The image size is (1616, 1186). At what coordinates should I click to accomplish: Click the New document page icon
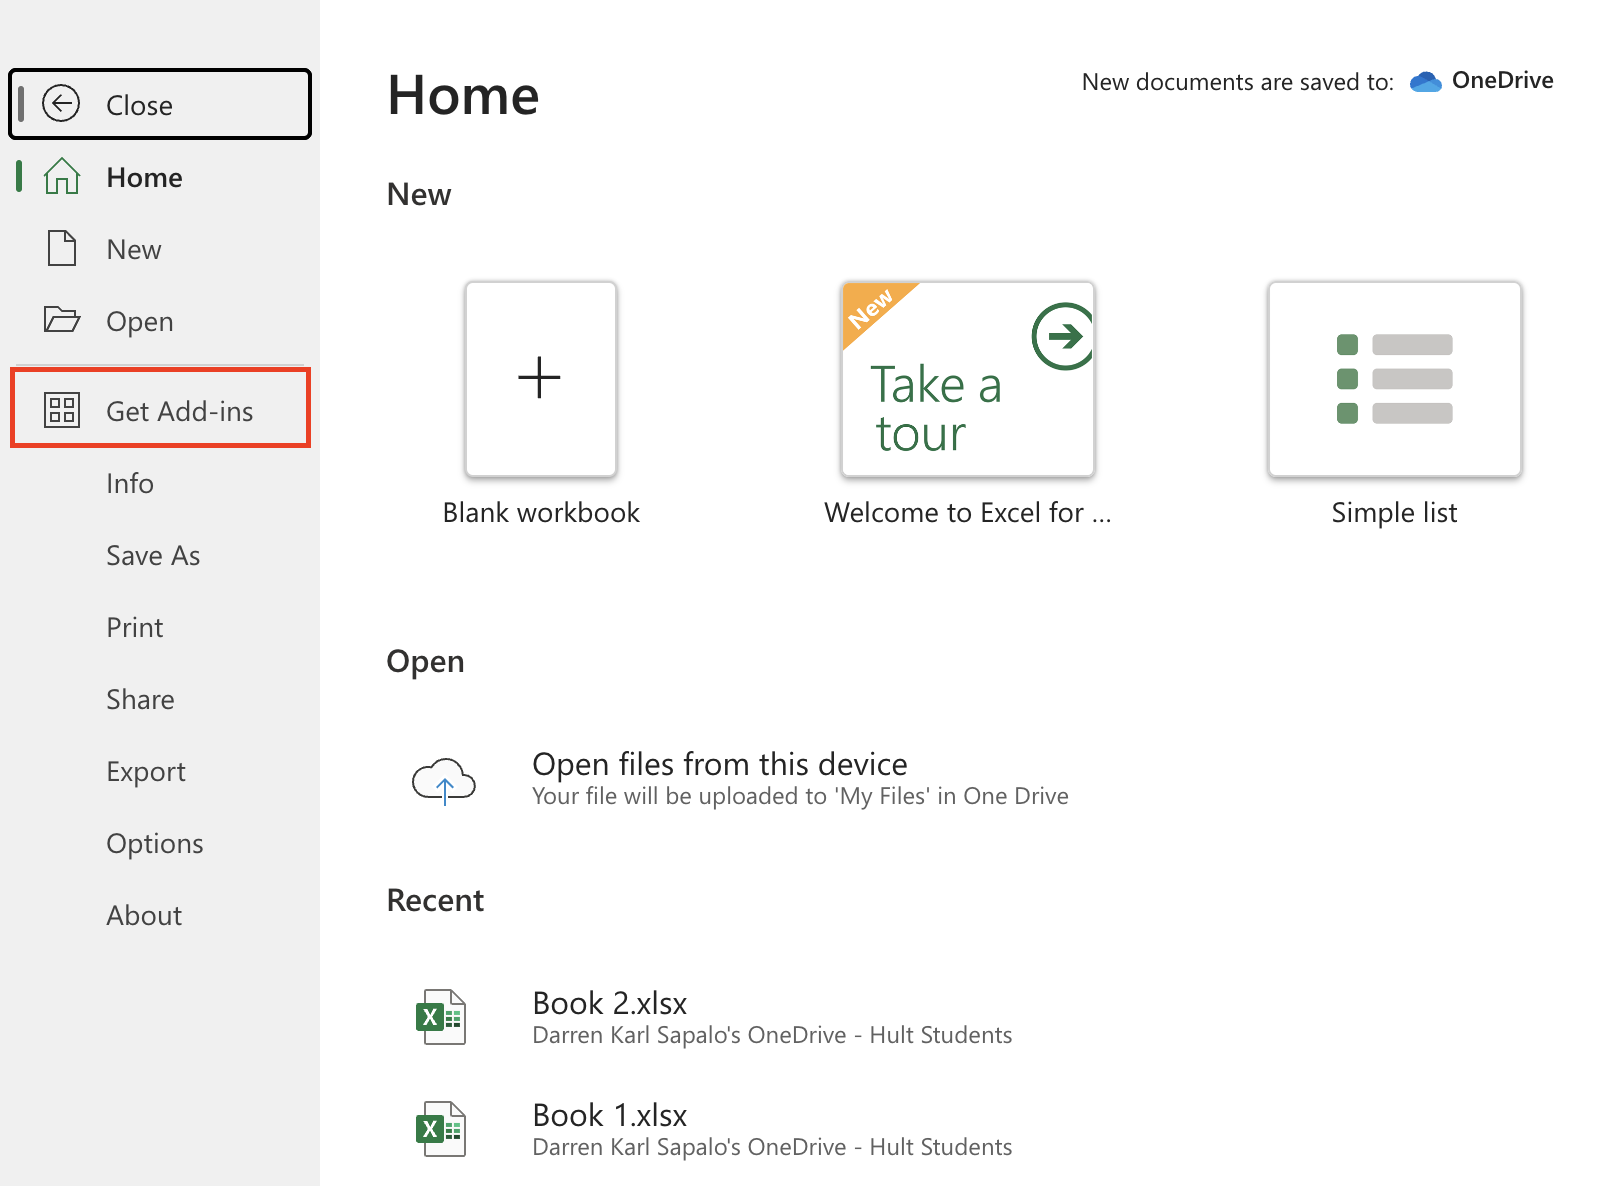click(x=62, y=249)
